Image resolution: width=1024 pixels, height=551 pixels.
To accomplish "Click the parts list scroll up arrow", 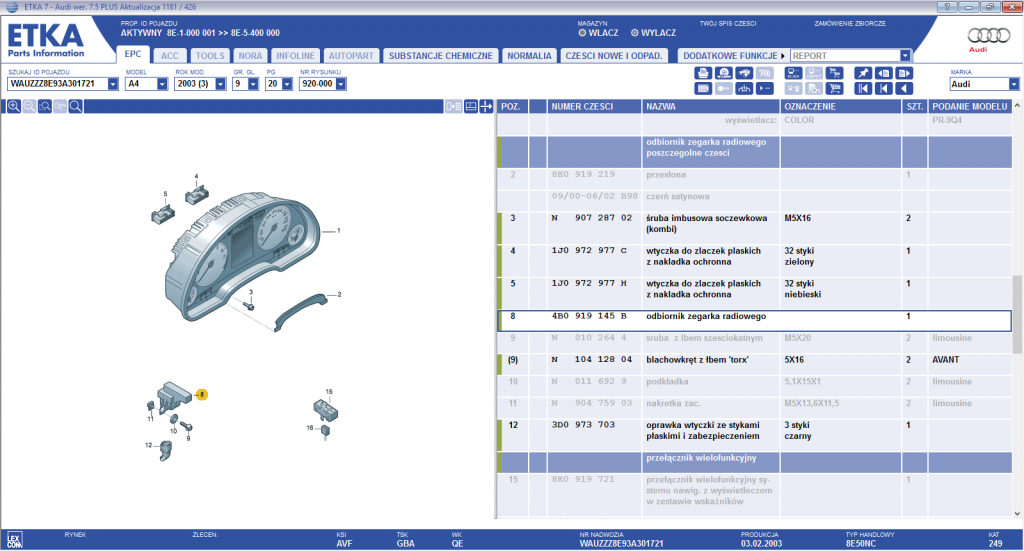I will click(1017, 106).
